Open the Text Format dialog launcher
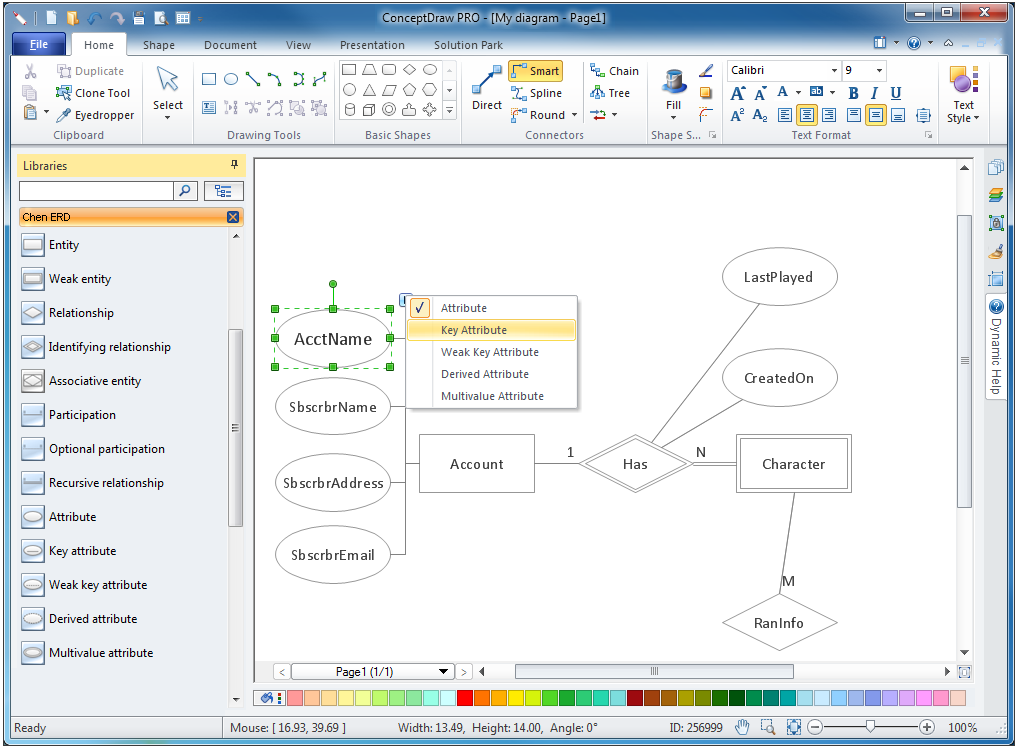This screenshot has height=751, width=1019. click(929, 135)
